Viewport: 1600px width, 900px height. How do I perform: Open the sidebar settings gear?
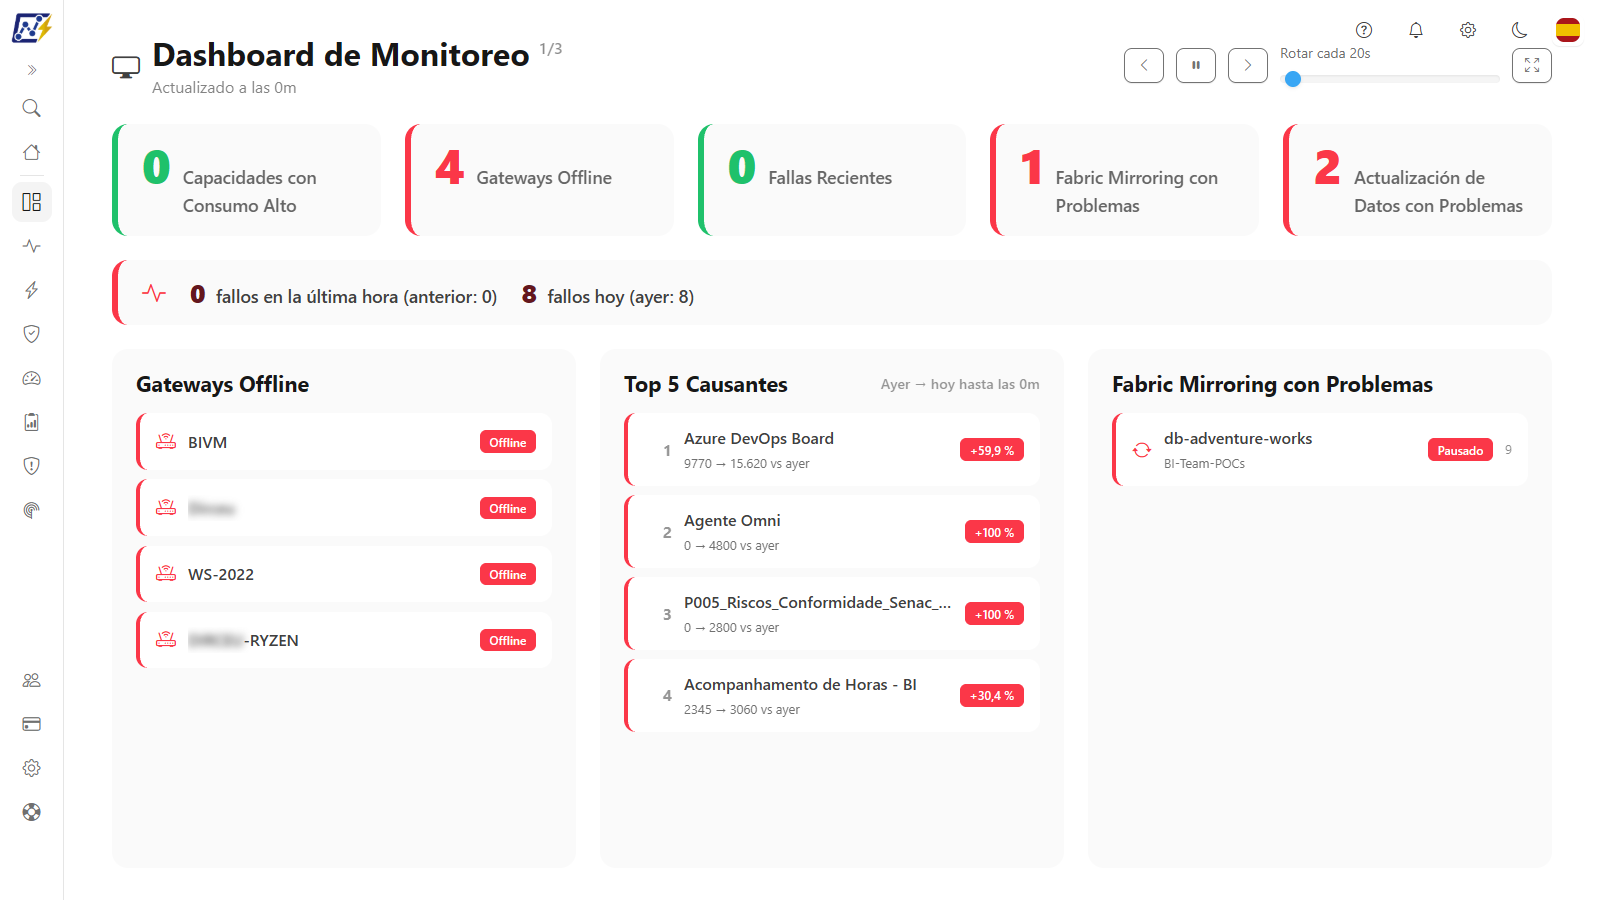click(32, 768)
